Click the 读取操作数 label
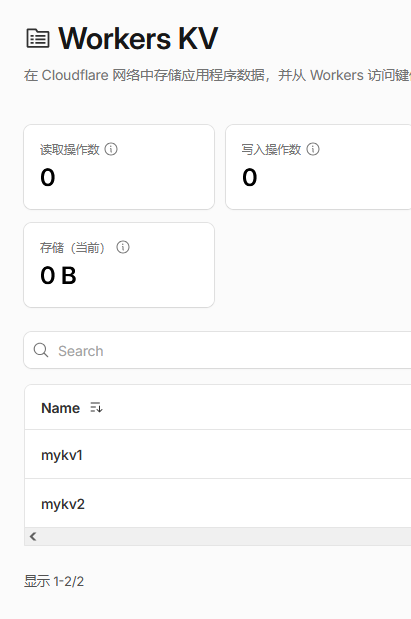The image size is (411, 619). [x=69, y=150]
